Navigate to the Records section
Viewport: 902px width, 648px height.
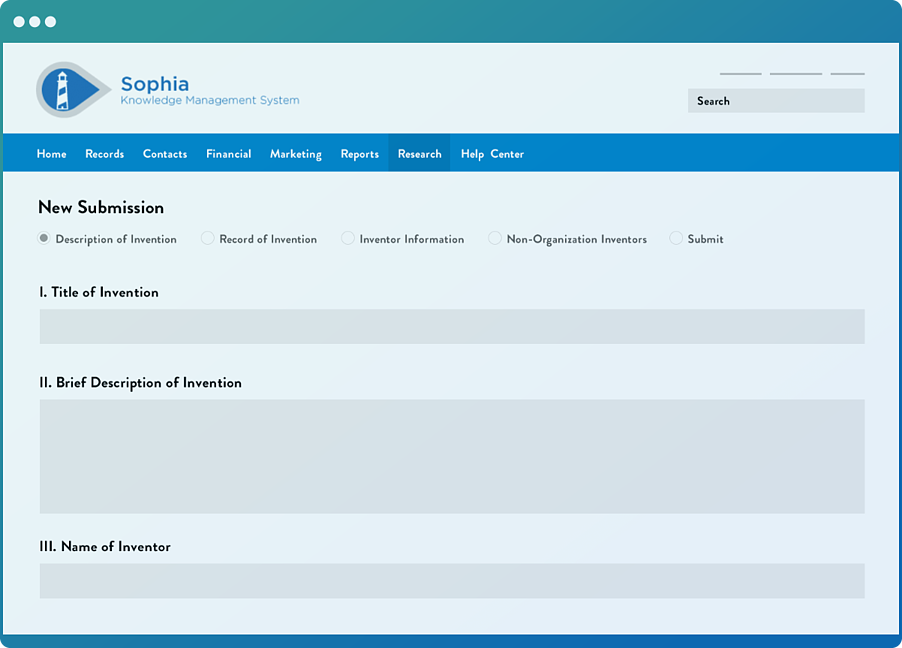click(x=104, y=153)
